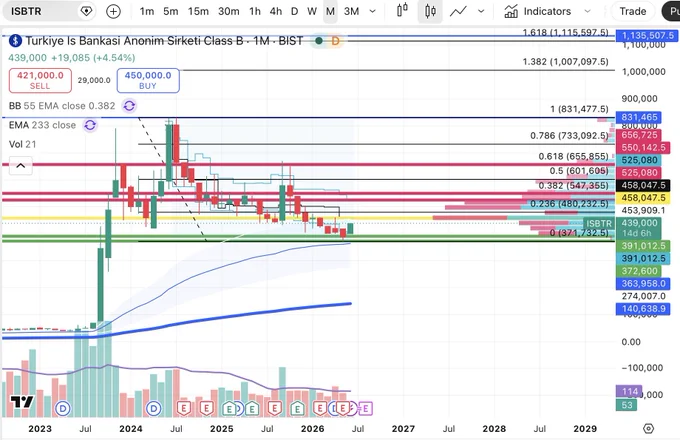Click the chart title Turkiye Is Bankasi text
Screen dimensions: 680x440
pos(164,41)
